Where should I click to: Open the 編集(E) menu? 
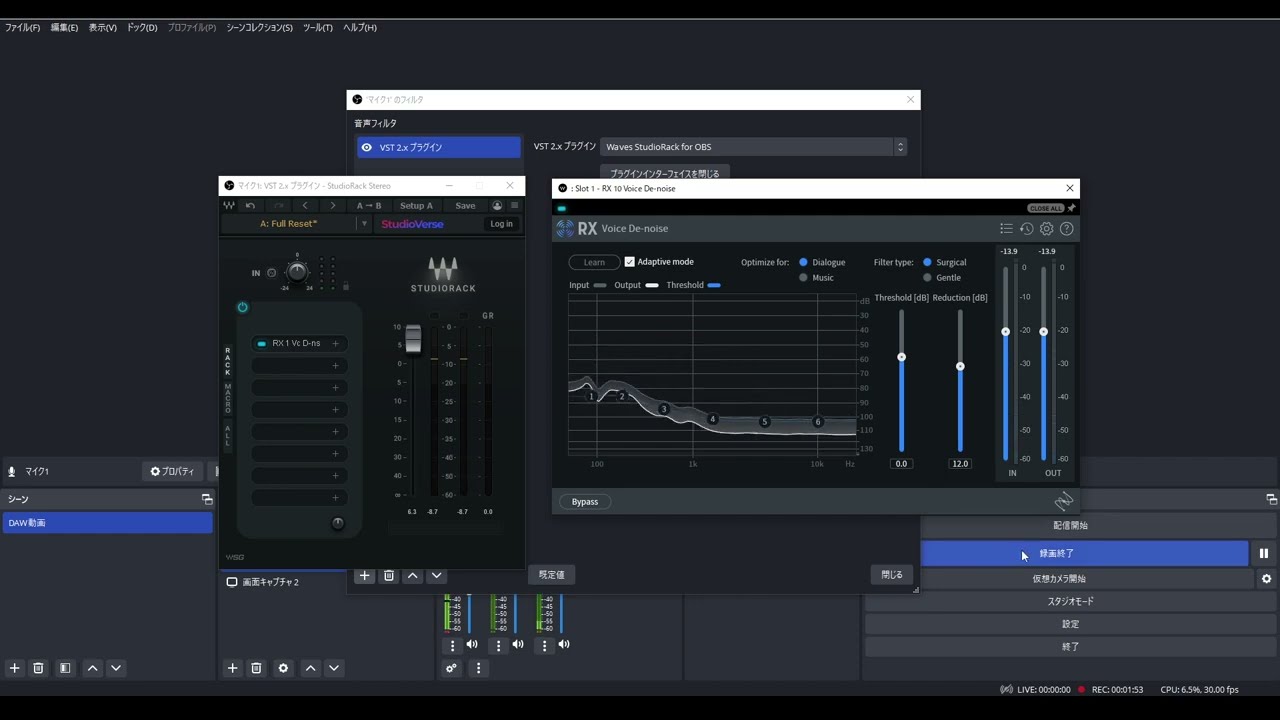coord(64,28)
